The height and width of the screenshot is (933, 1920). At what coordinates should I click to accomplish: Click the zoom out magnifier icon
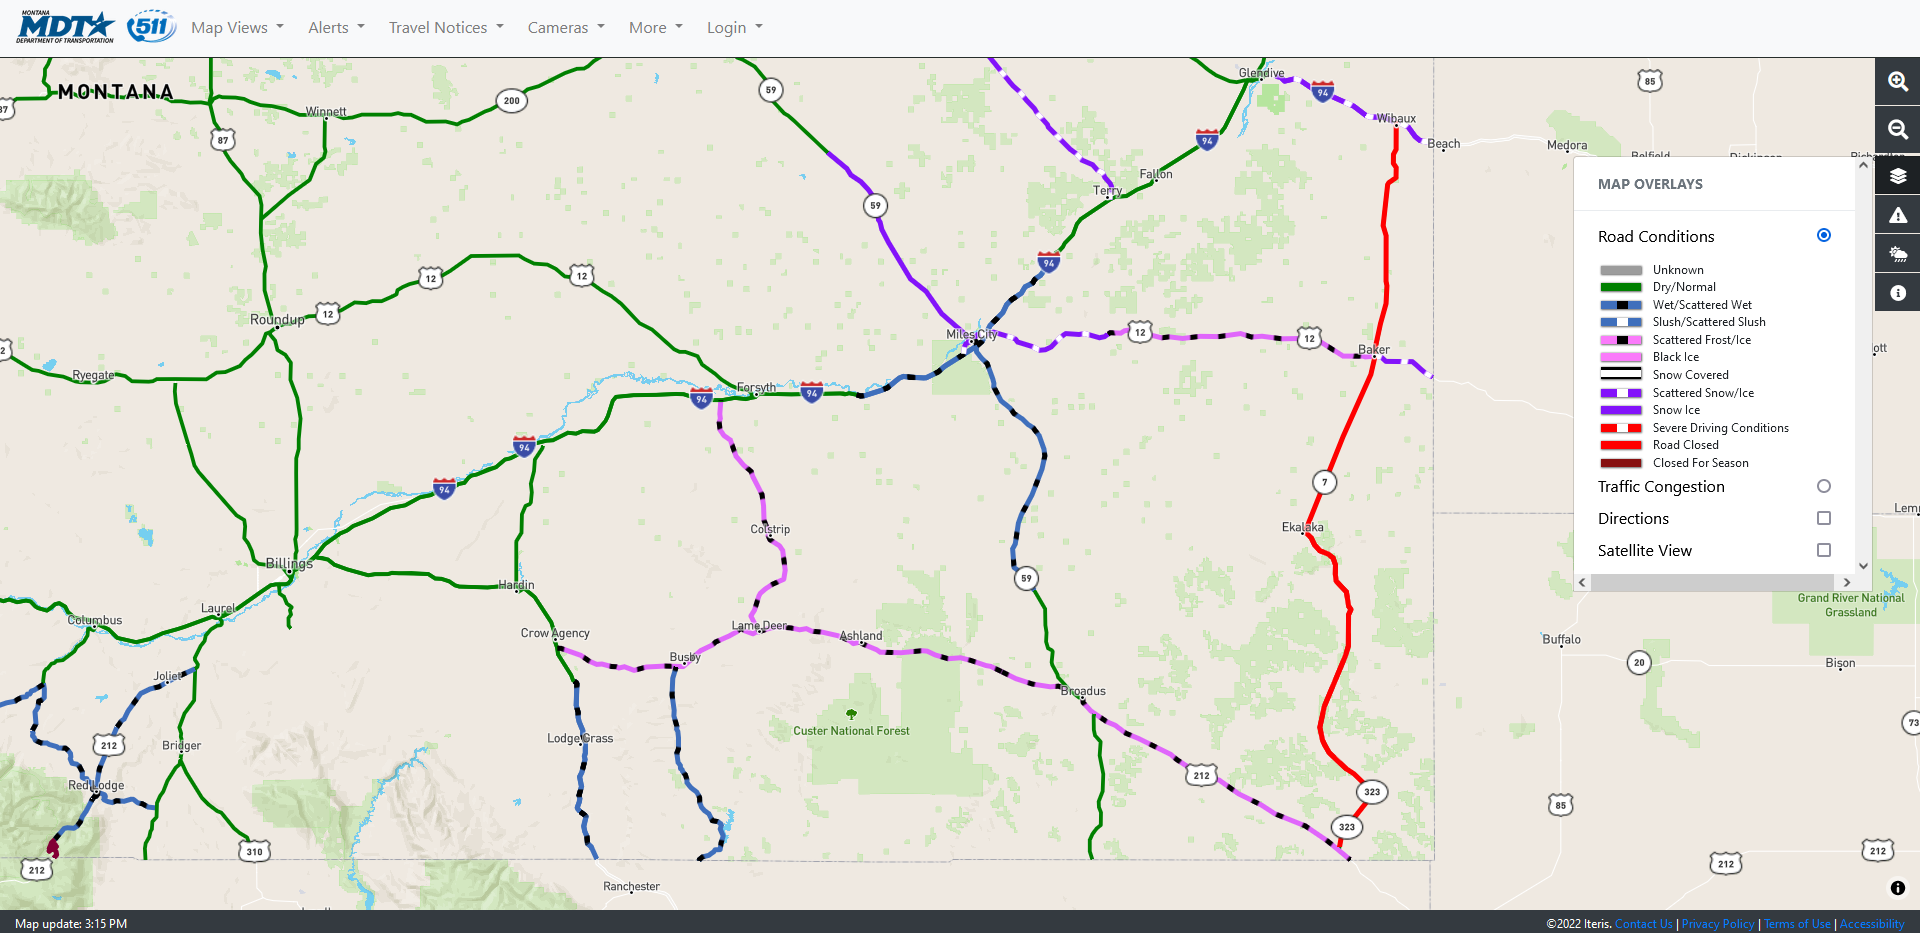coord(1897,130)
